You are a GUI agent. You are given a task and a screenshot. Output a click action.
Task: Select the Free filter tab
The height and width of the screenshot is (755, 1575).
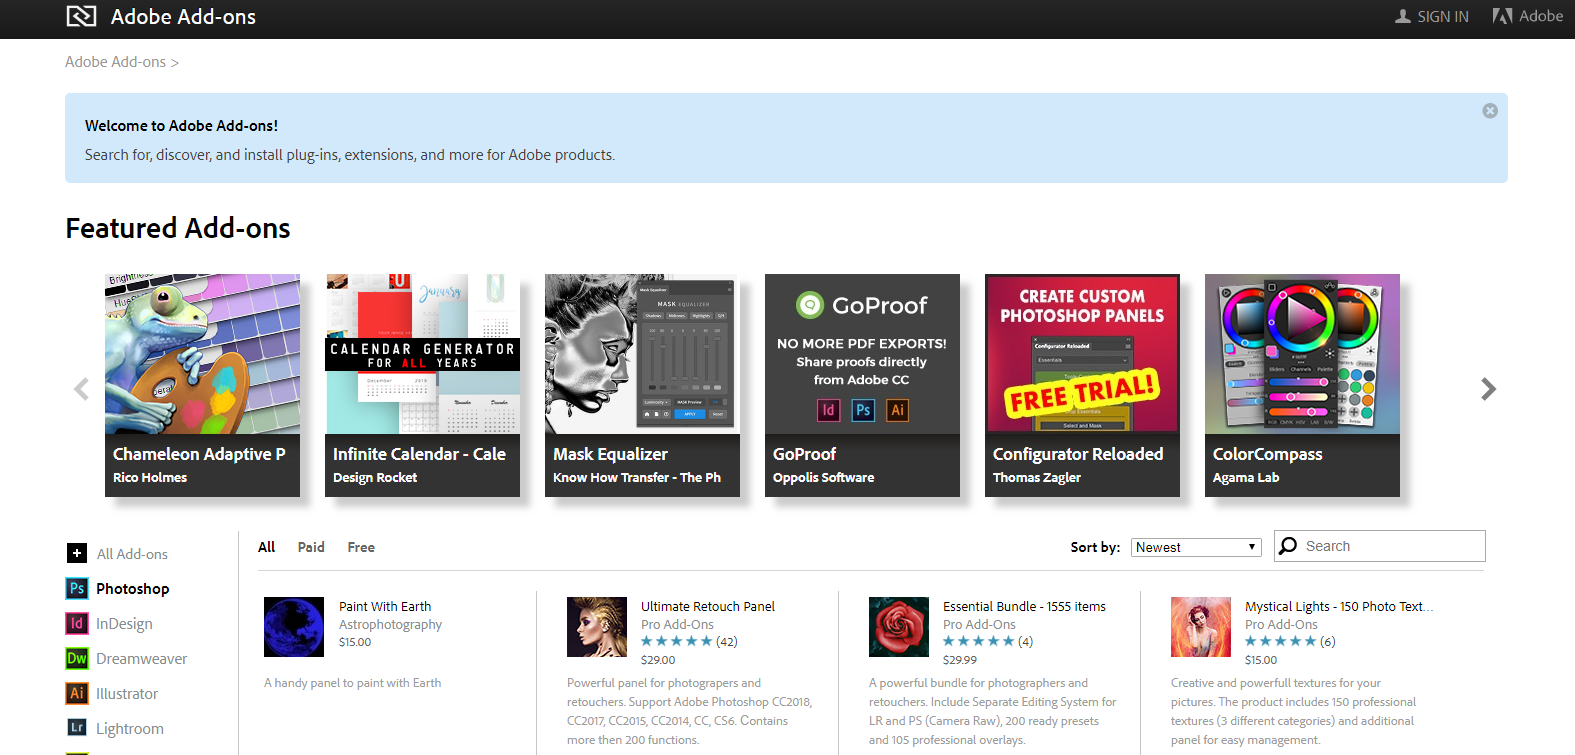click(361, 547)
